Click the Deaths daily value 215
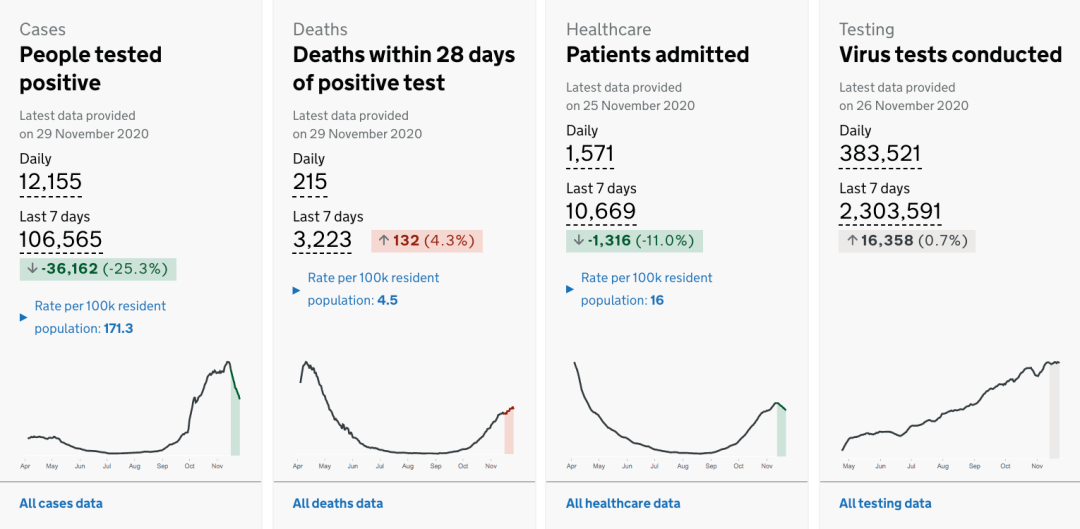The image size is (1080, 529). click(x=310, y=182)
